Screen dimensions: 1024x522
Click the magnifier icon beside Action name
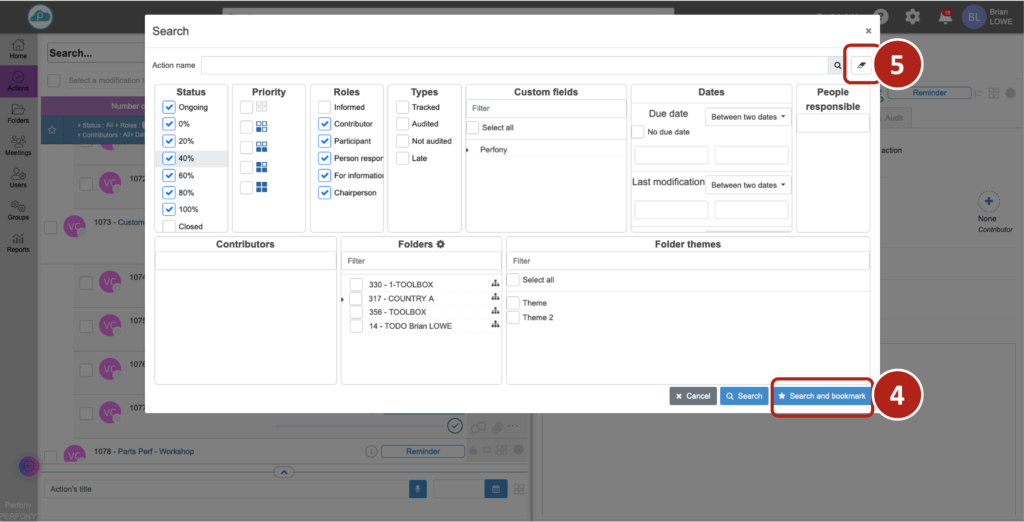coord(838,65)
